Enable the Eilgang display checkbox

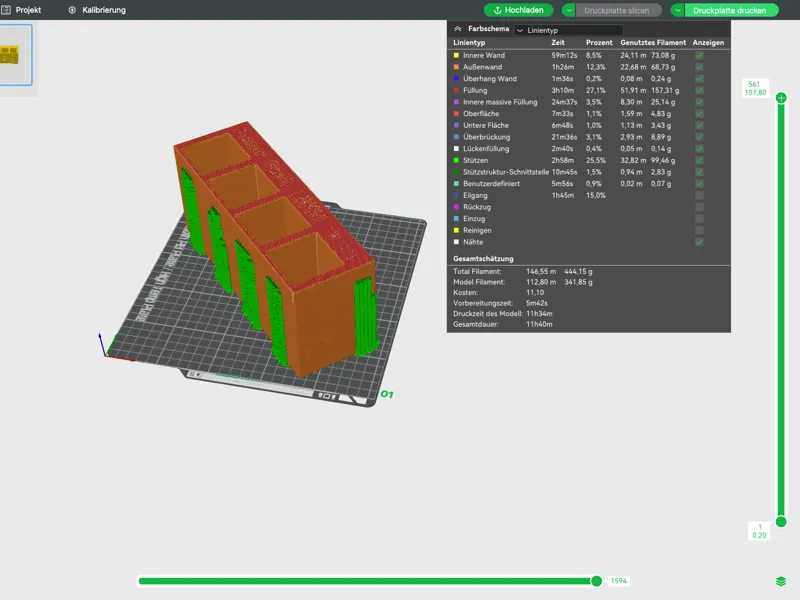699,195
